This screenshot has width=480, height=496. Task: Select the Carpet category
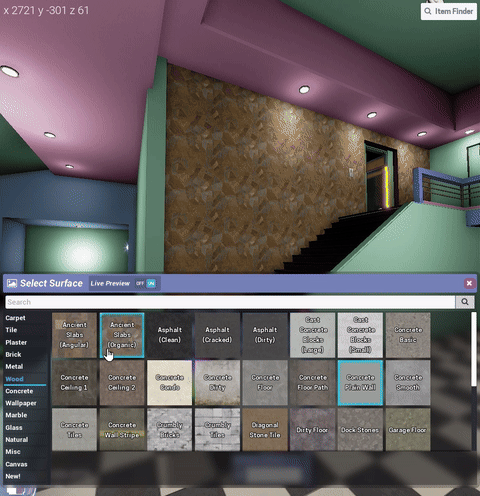pos(15,318)
